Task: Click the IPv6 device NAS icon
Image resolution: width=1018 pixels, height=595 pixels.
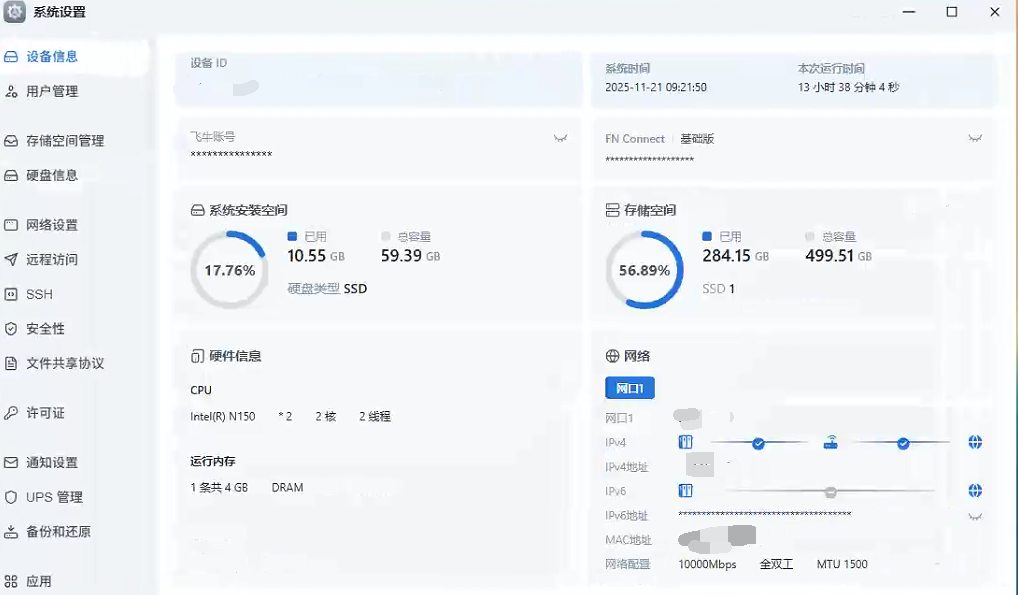Action: pos(686,490)
